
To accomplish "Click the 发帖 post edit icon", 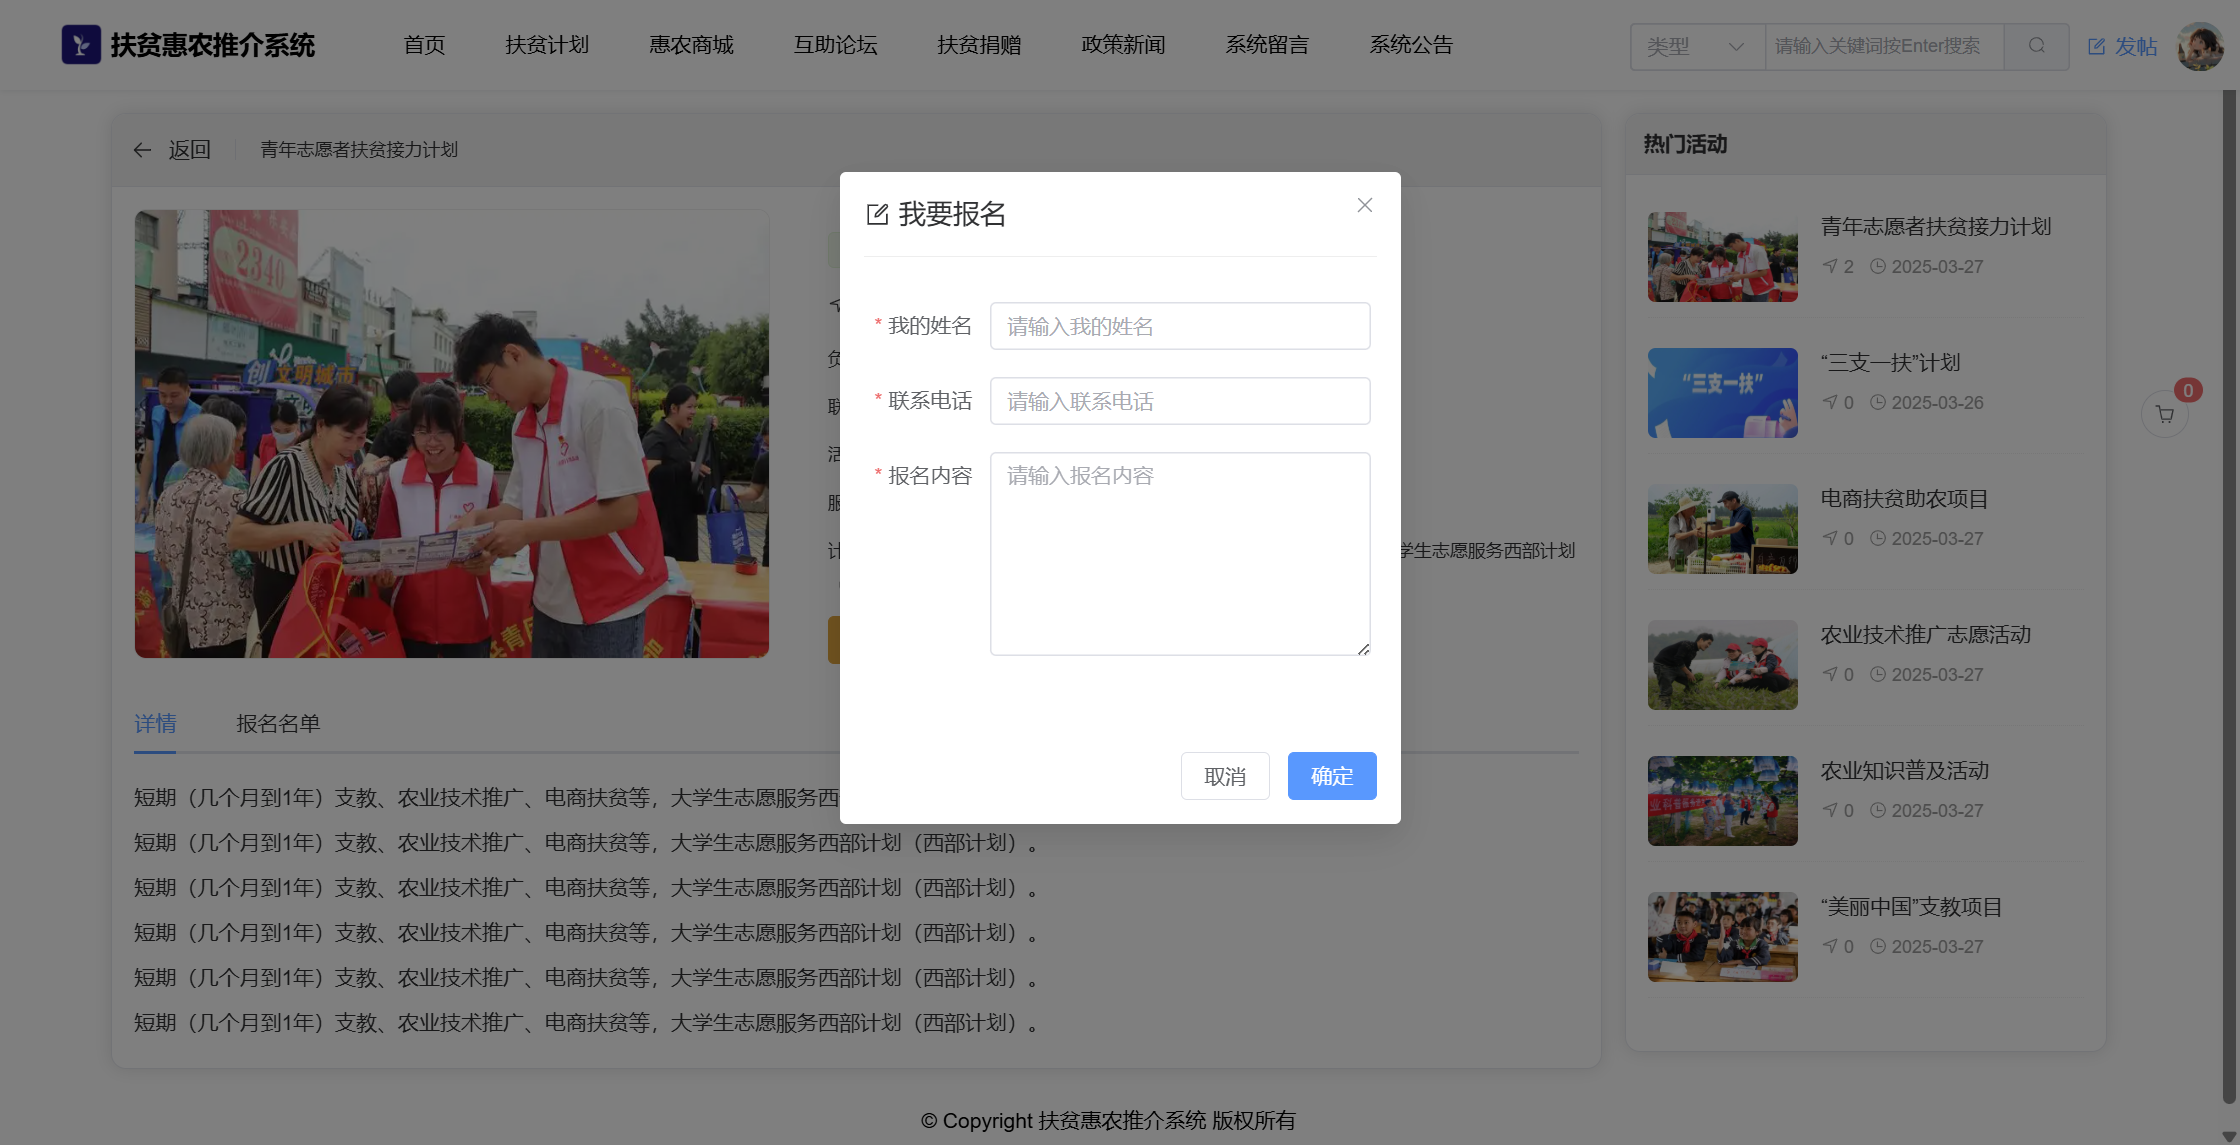I will click(2097, 47).
